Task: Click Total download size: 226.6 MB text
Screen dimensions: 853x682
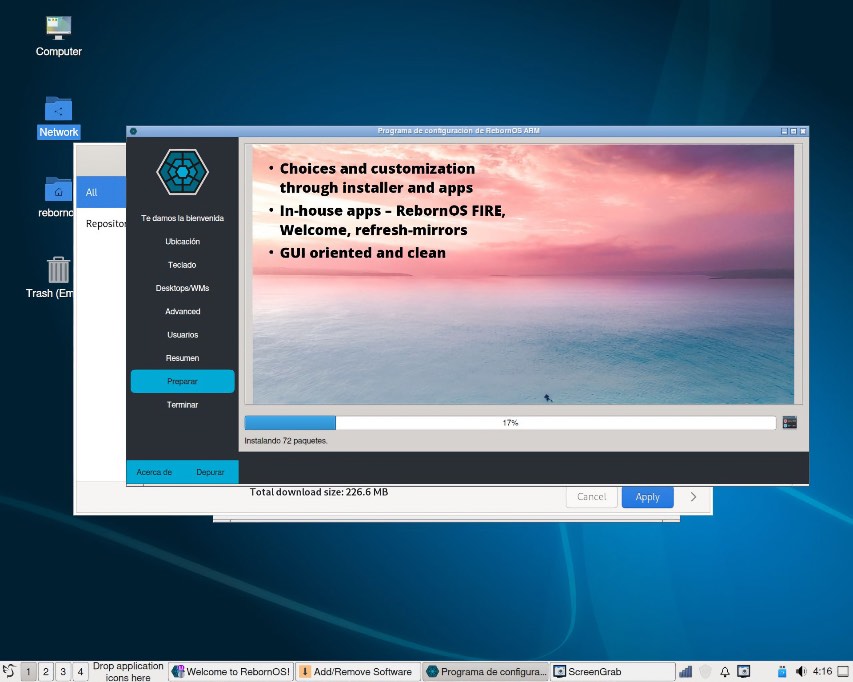Action: pos(319,492)
